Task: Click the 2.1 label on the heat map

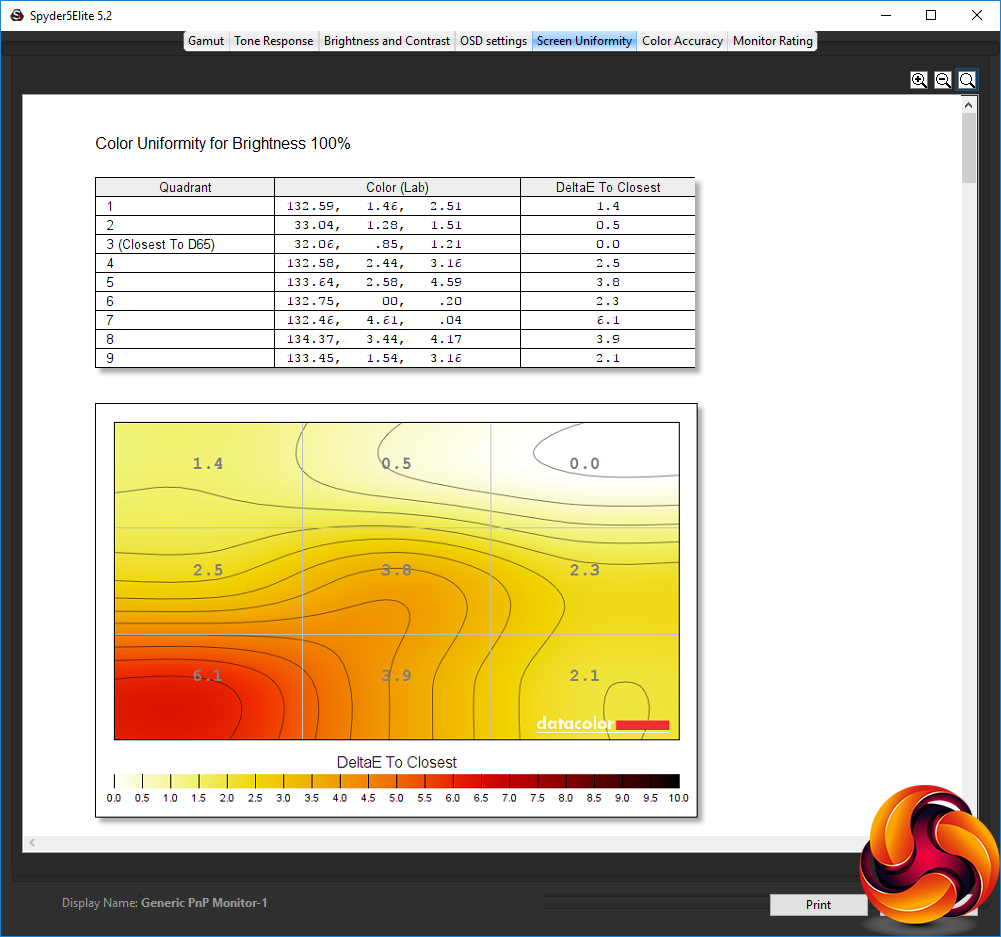Action: (585, 675)
